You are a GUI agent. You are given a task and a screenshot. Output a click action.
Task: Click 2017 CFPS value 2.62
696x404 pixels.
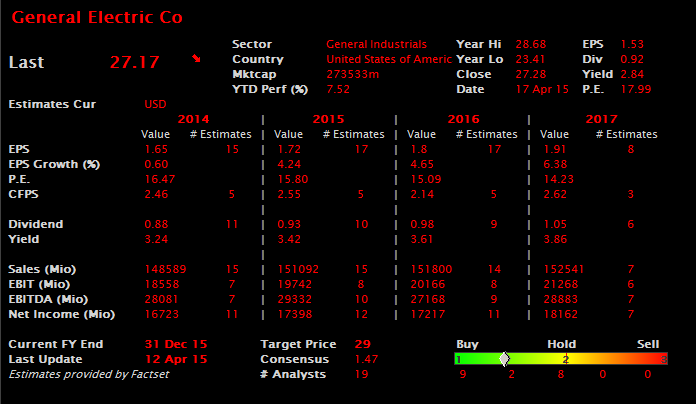pyautogui.click(x=555, y=194)
